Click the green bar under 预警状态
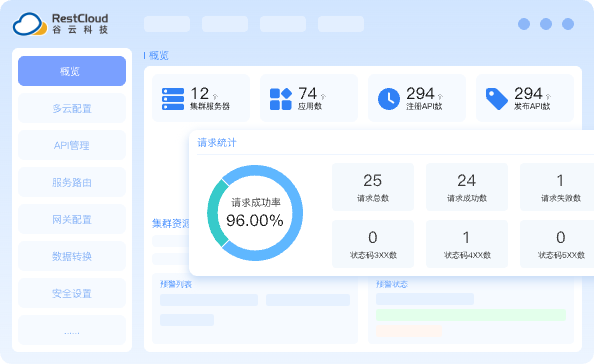The width and height of the screenshot is (594, 364). (x=471, y=315)
